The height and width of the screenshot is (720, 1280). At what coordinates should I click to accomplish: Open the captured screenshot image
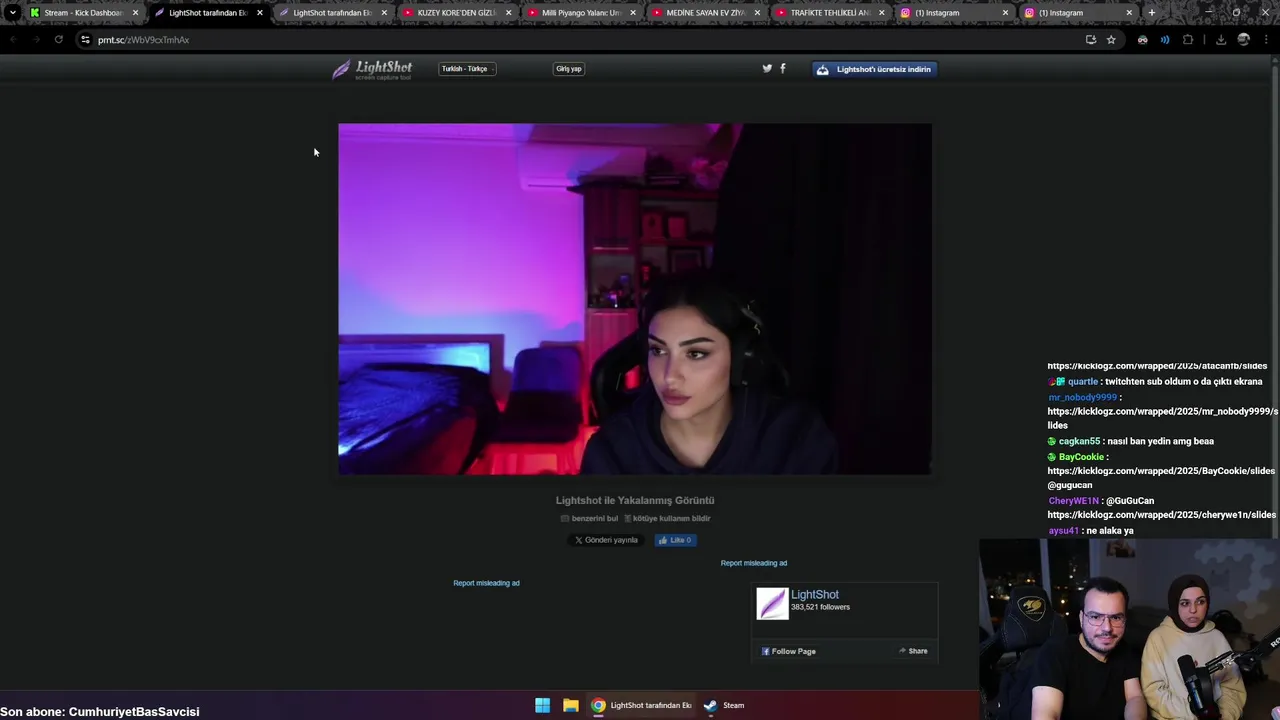point(635,299)
